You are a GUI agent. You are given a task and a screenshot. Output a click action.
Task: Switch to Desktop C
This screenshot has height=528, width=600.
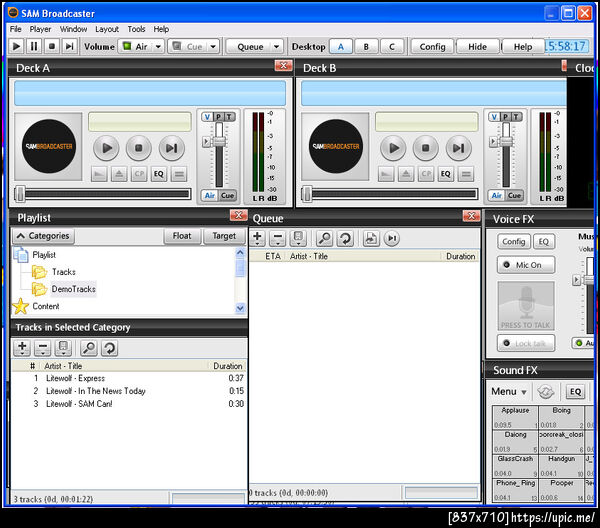coord(392,47)
